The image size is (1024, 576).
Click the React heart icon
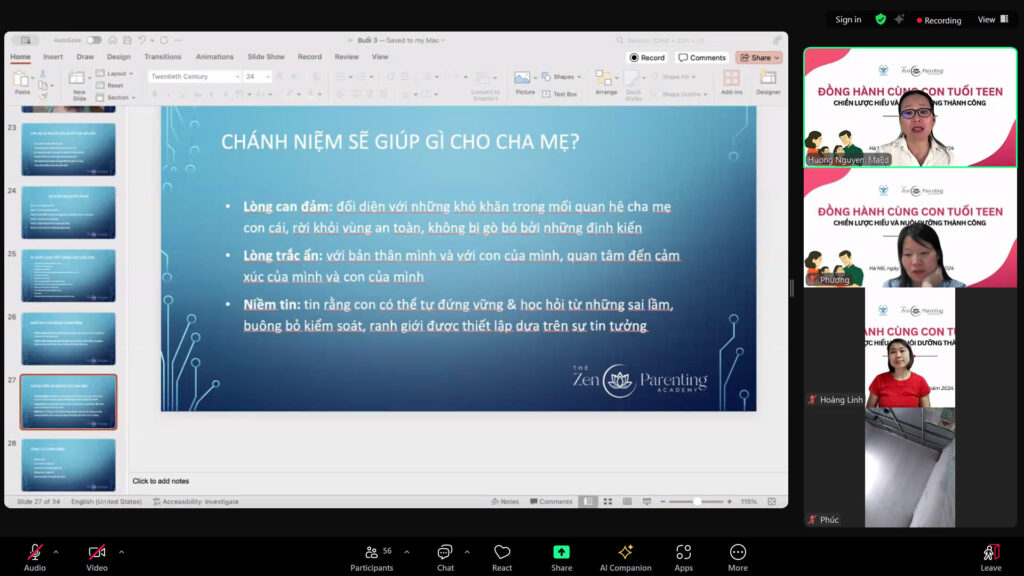click(502, 552)
